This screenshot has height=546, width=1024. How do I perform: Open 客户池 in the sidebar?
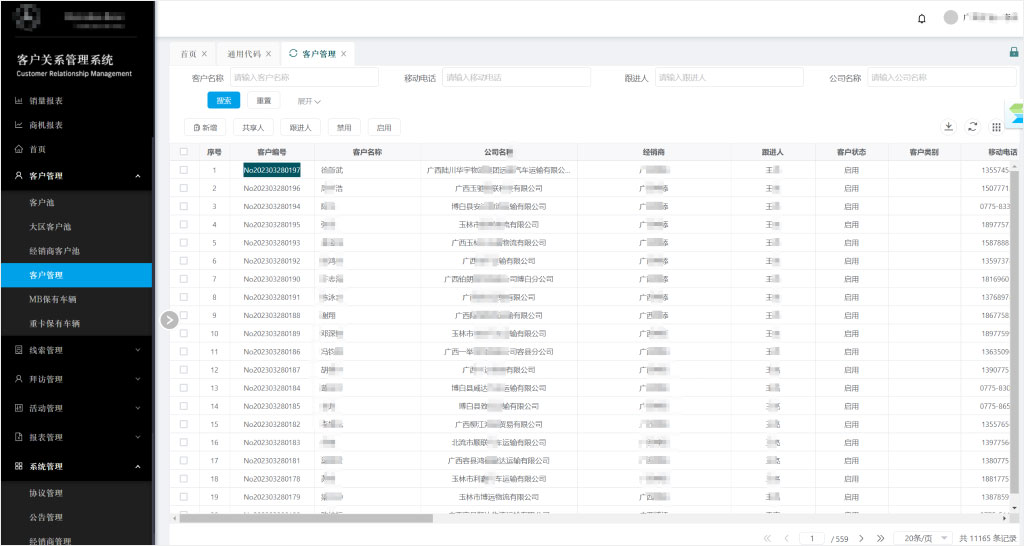click(42, 202)
